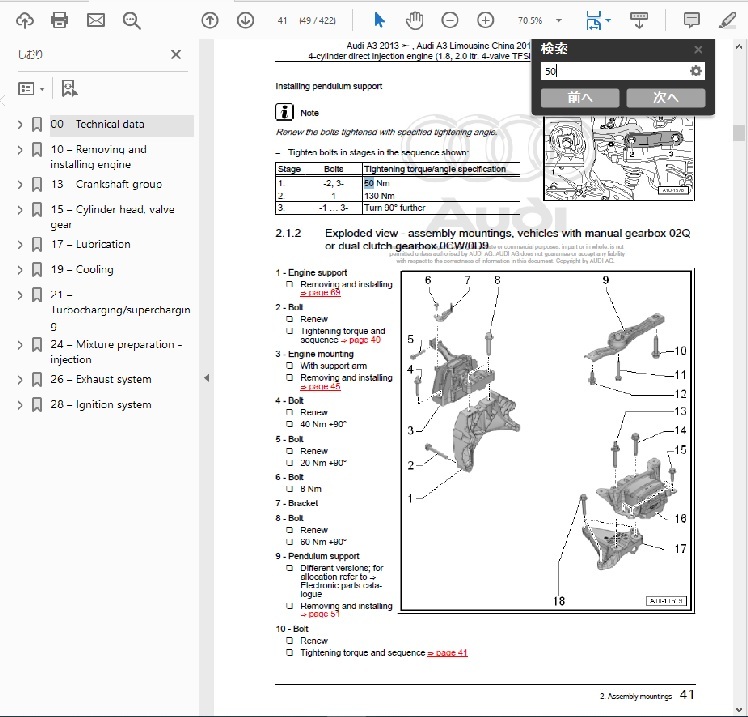Click highlighted 50 Nm table cell
748x717 pixels.
tap(376, 183)
